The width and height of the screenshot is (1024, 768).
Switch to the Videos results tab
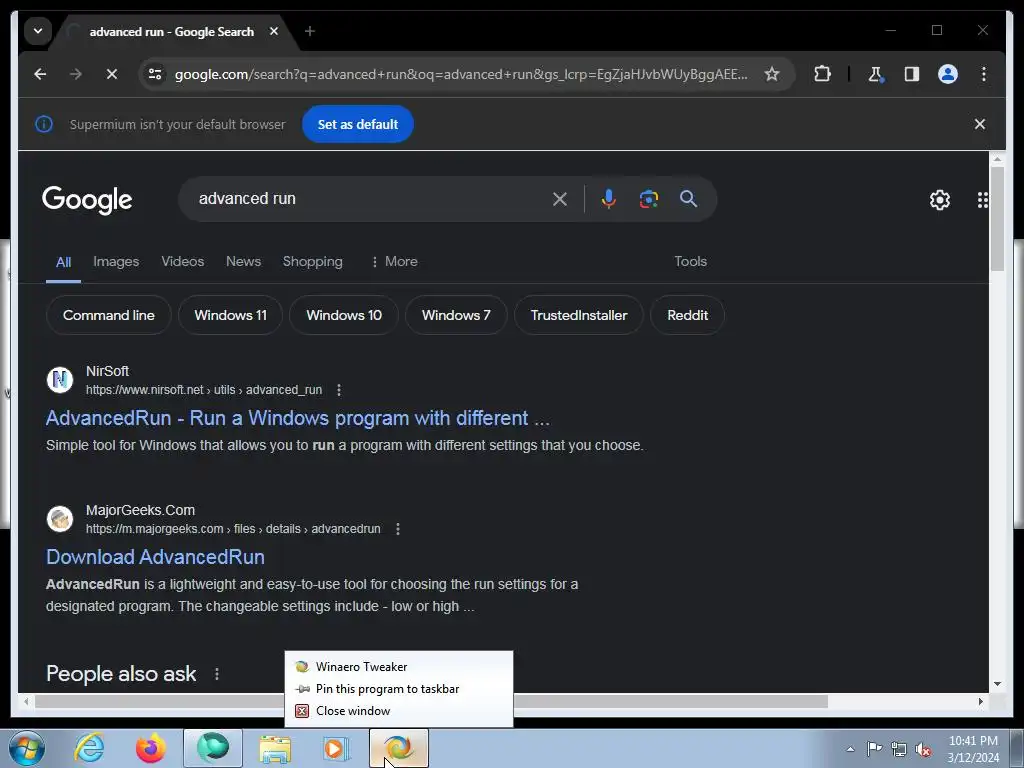pyautogui.click(x=183, y=262)
